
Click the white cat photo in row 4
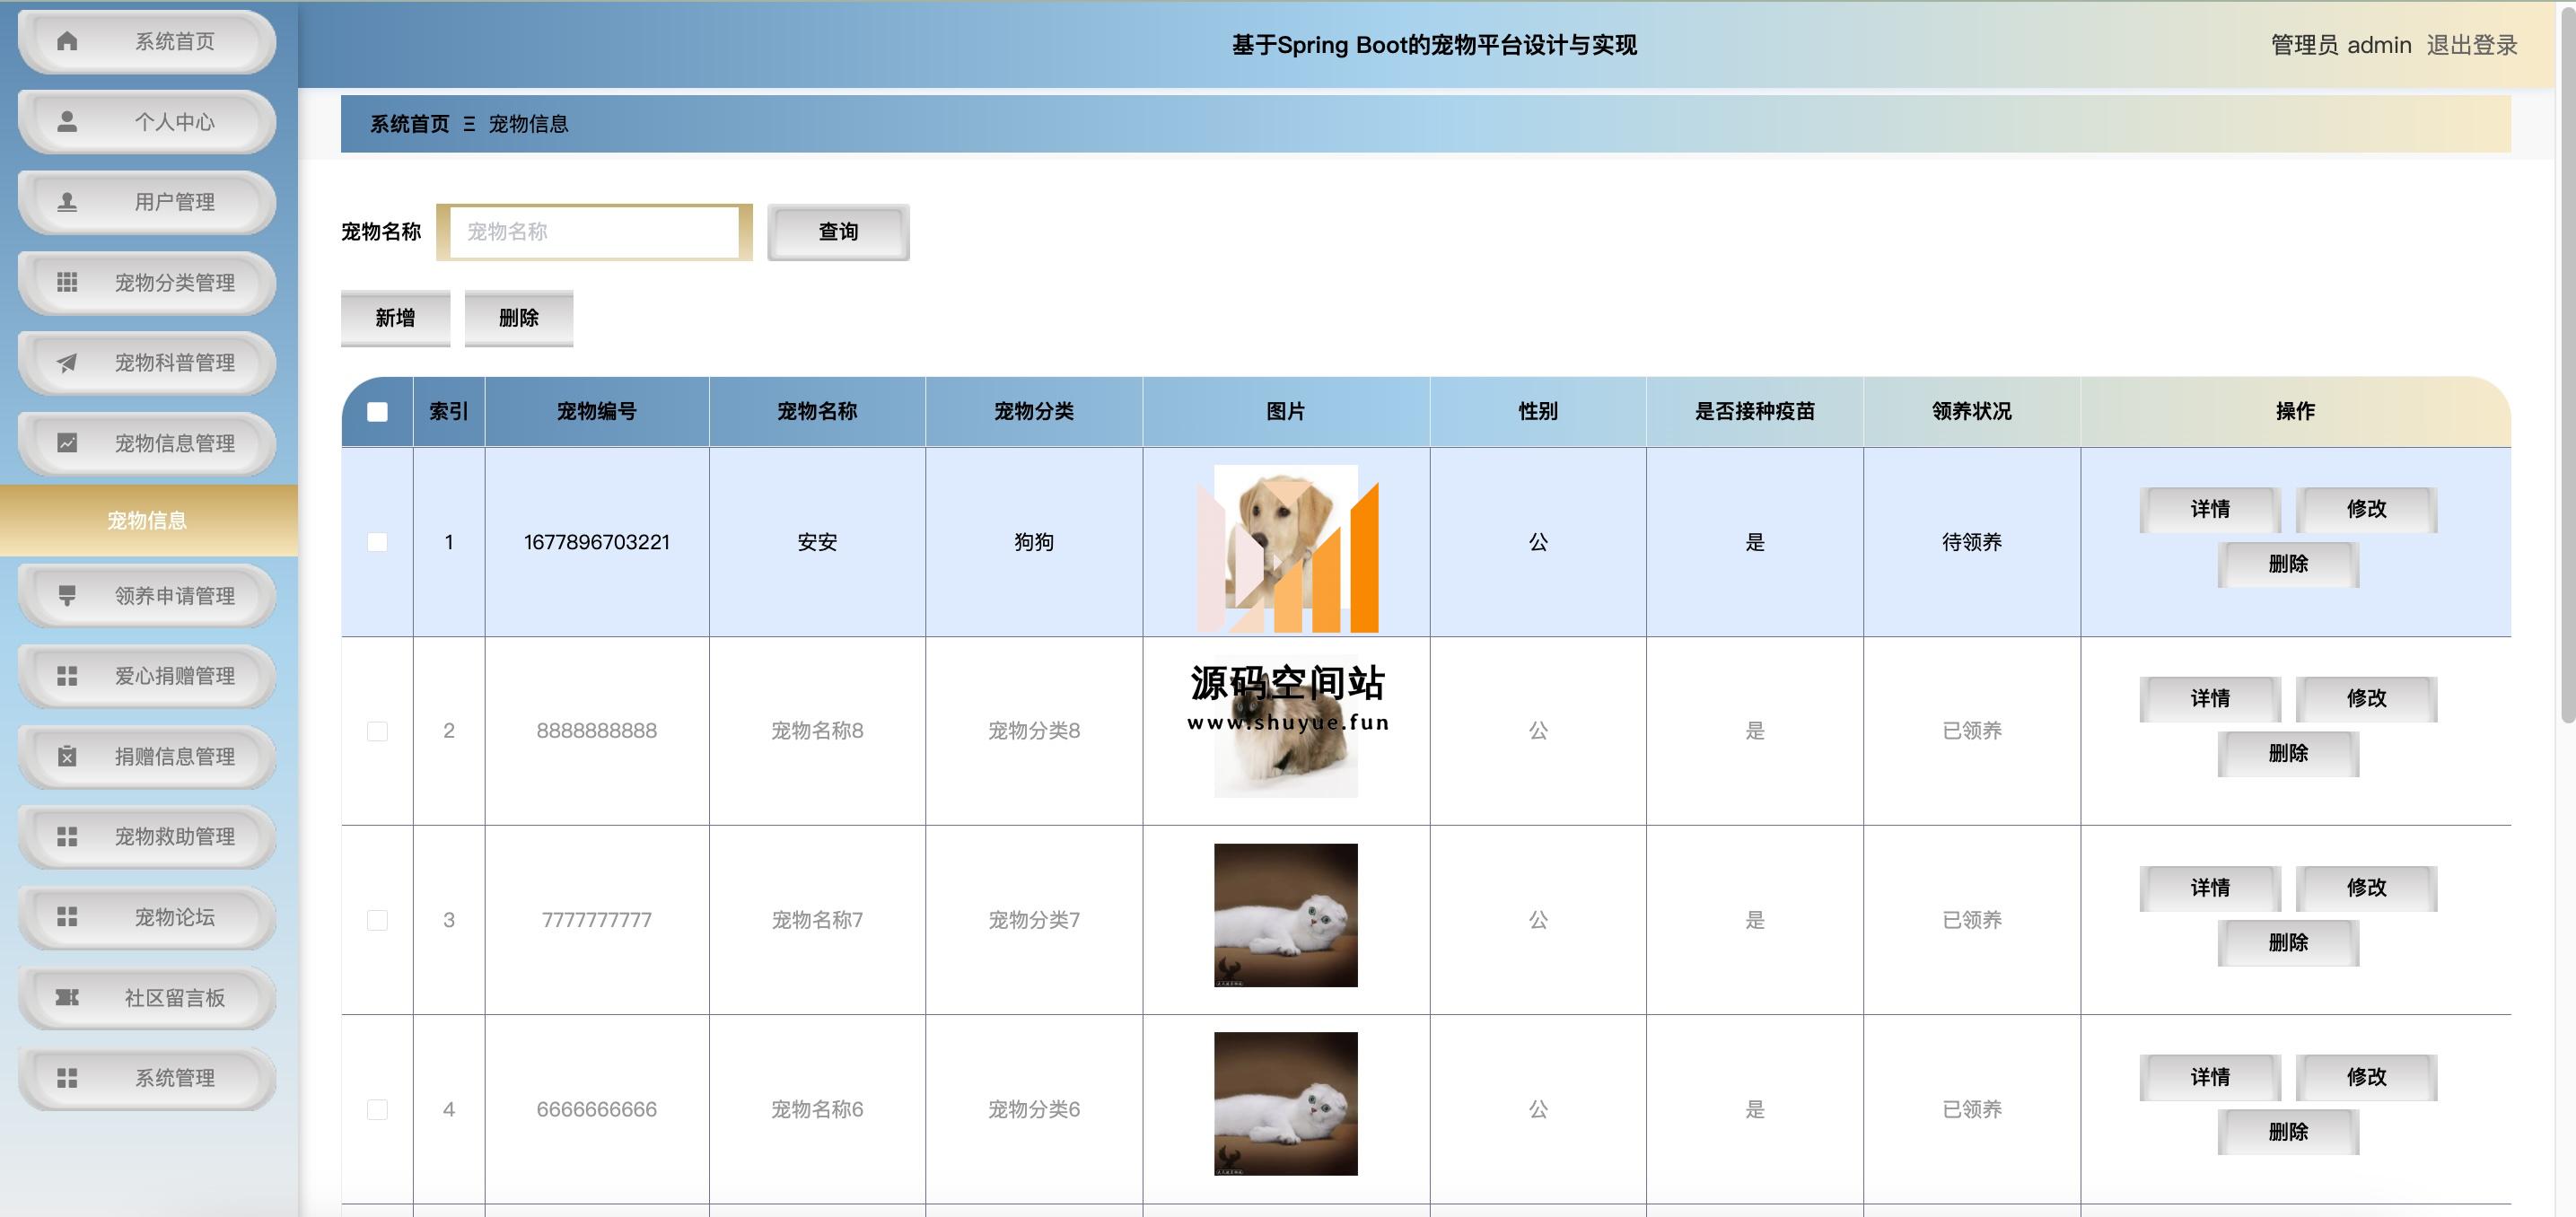coord(1286,1104)
